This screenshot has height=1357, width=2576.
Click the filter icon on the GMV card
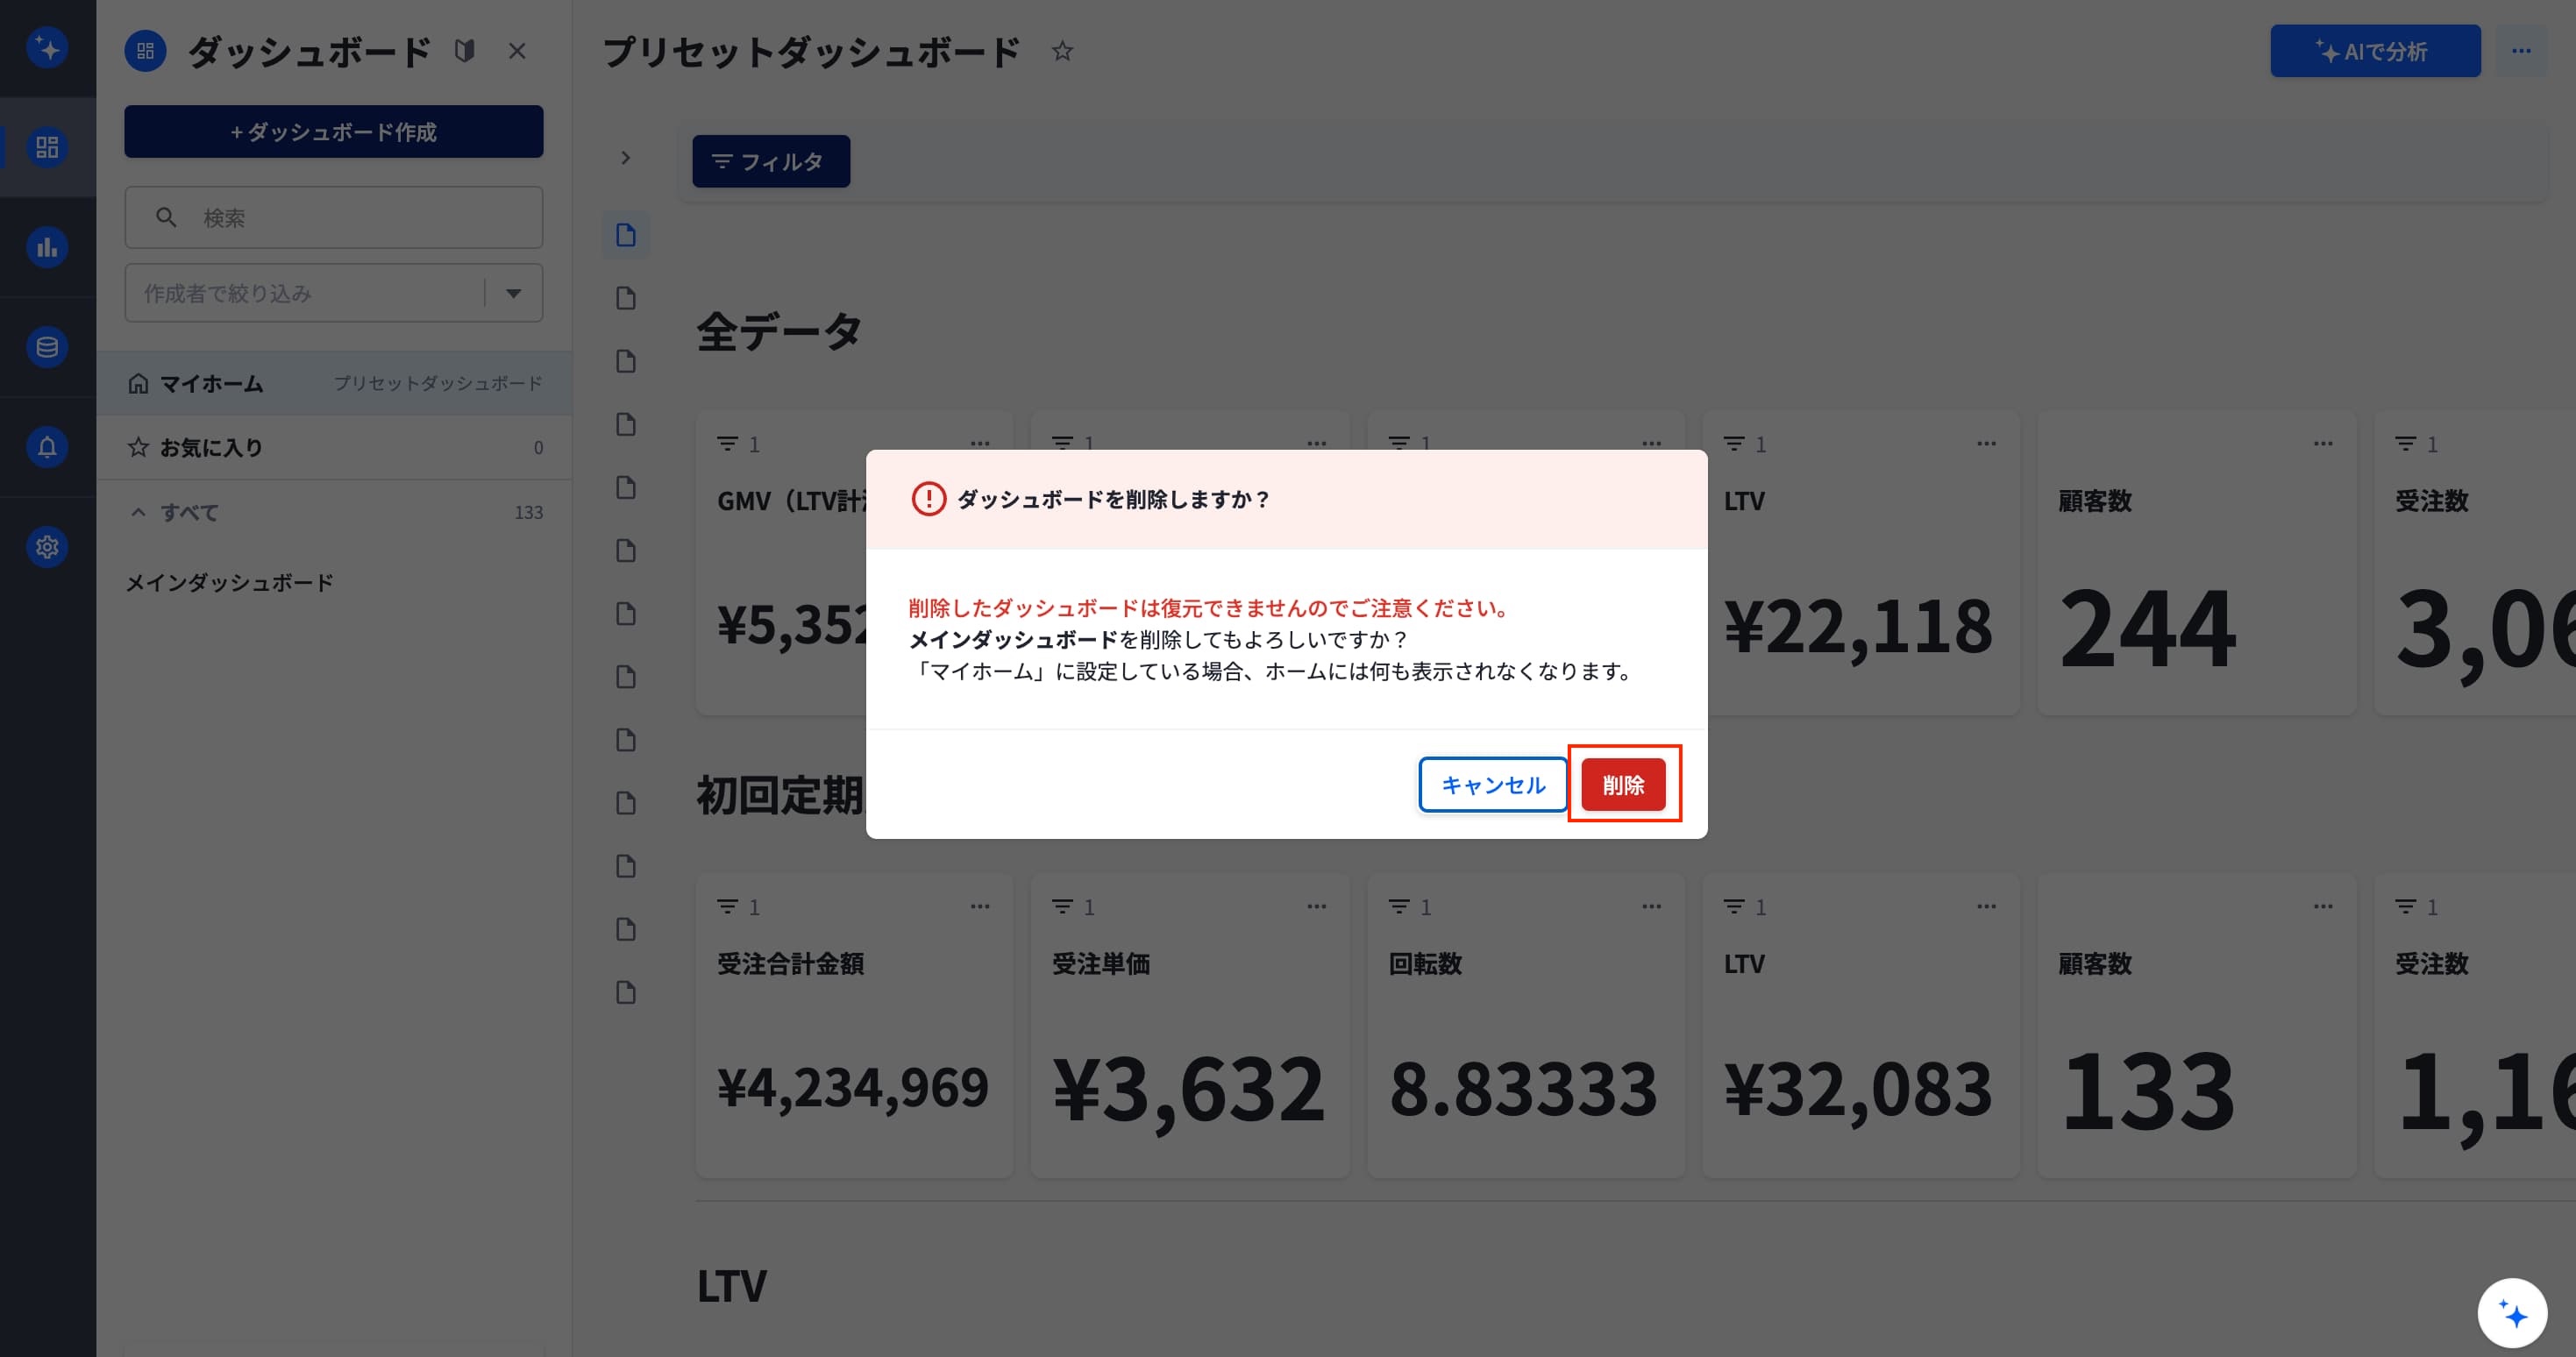[728, 443]
